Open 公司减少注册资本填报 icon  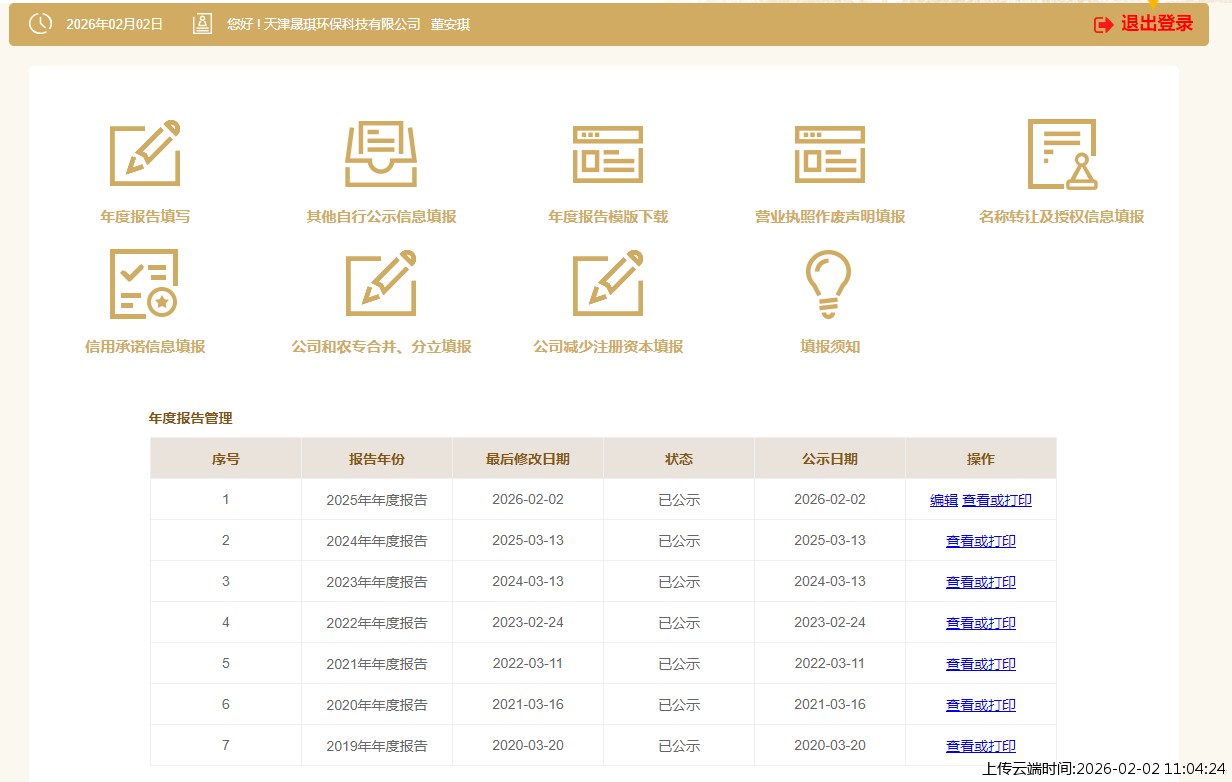click(x=608, y=284)
